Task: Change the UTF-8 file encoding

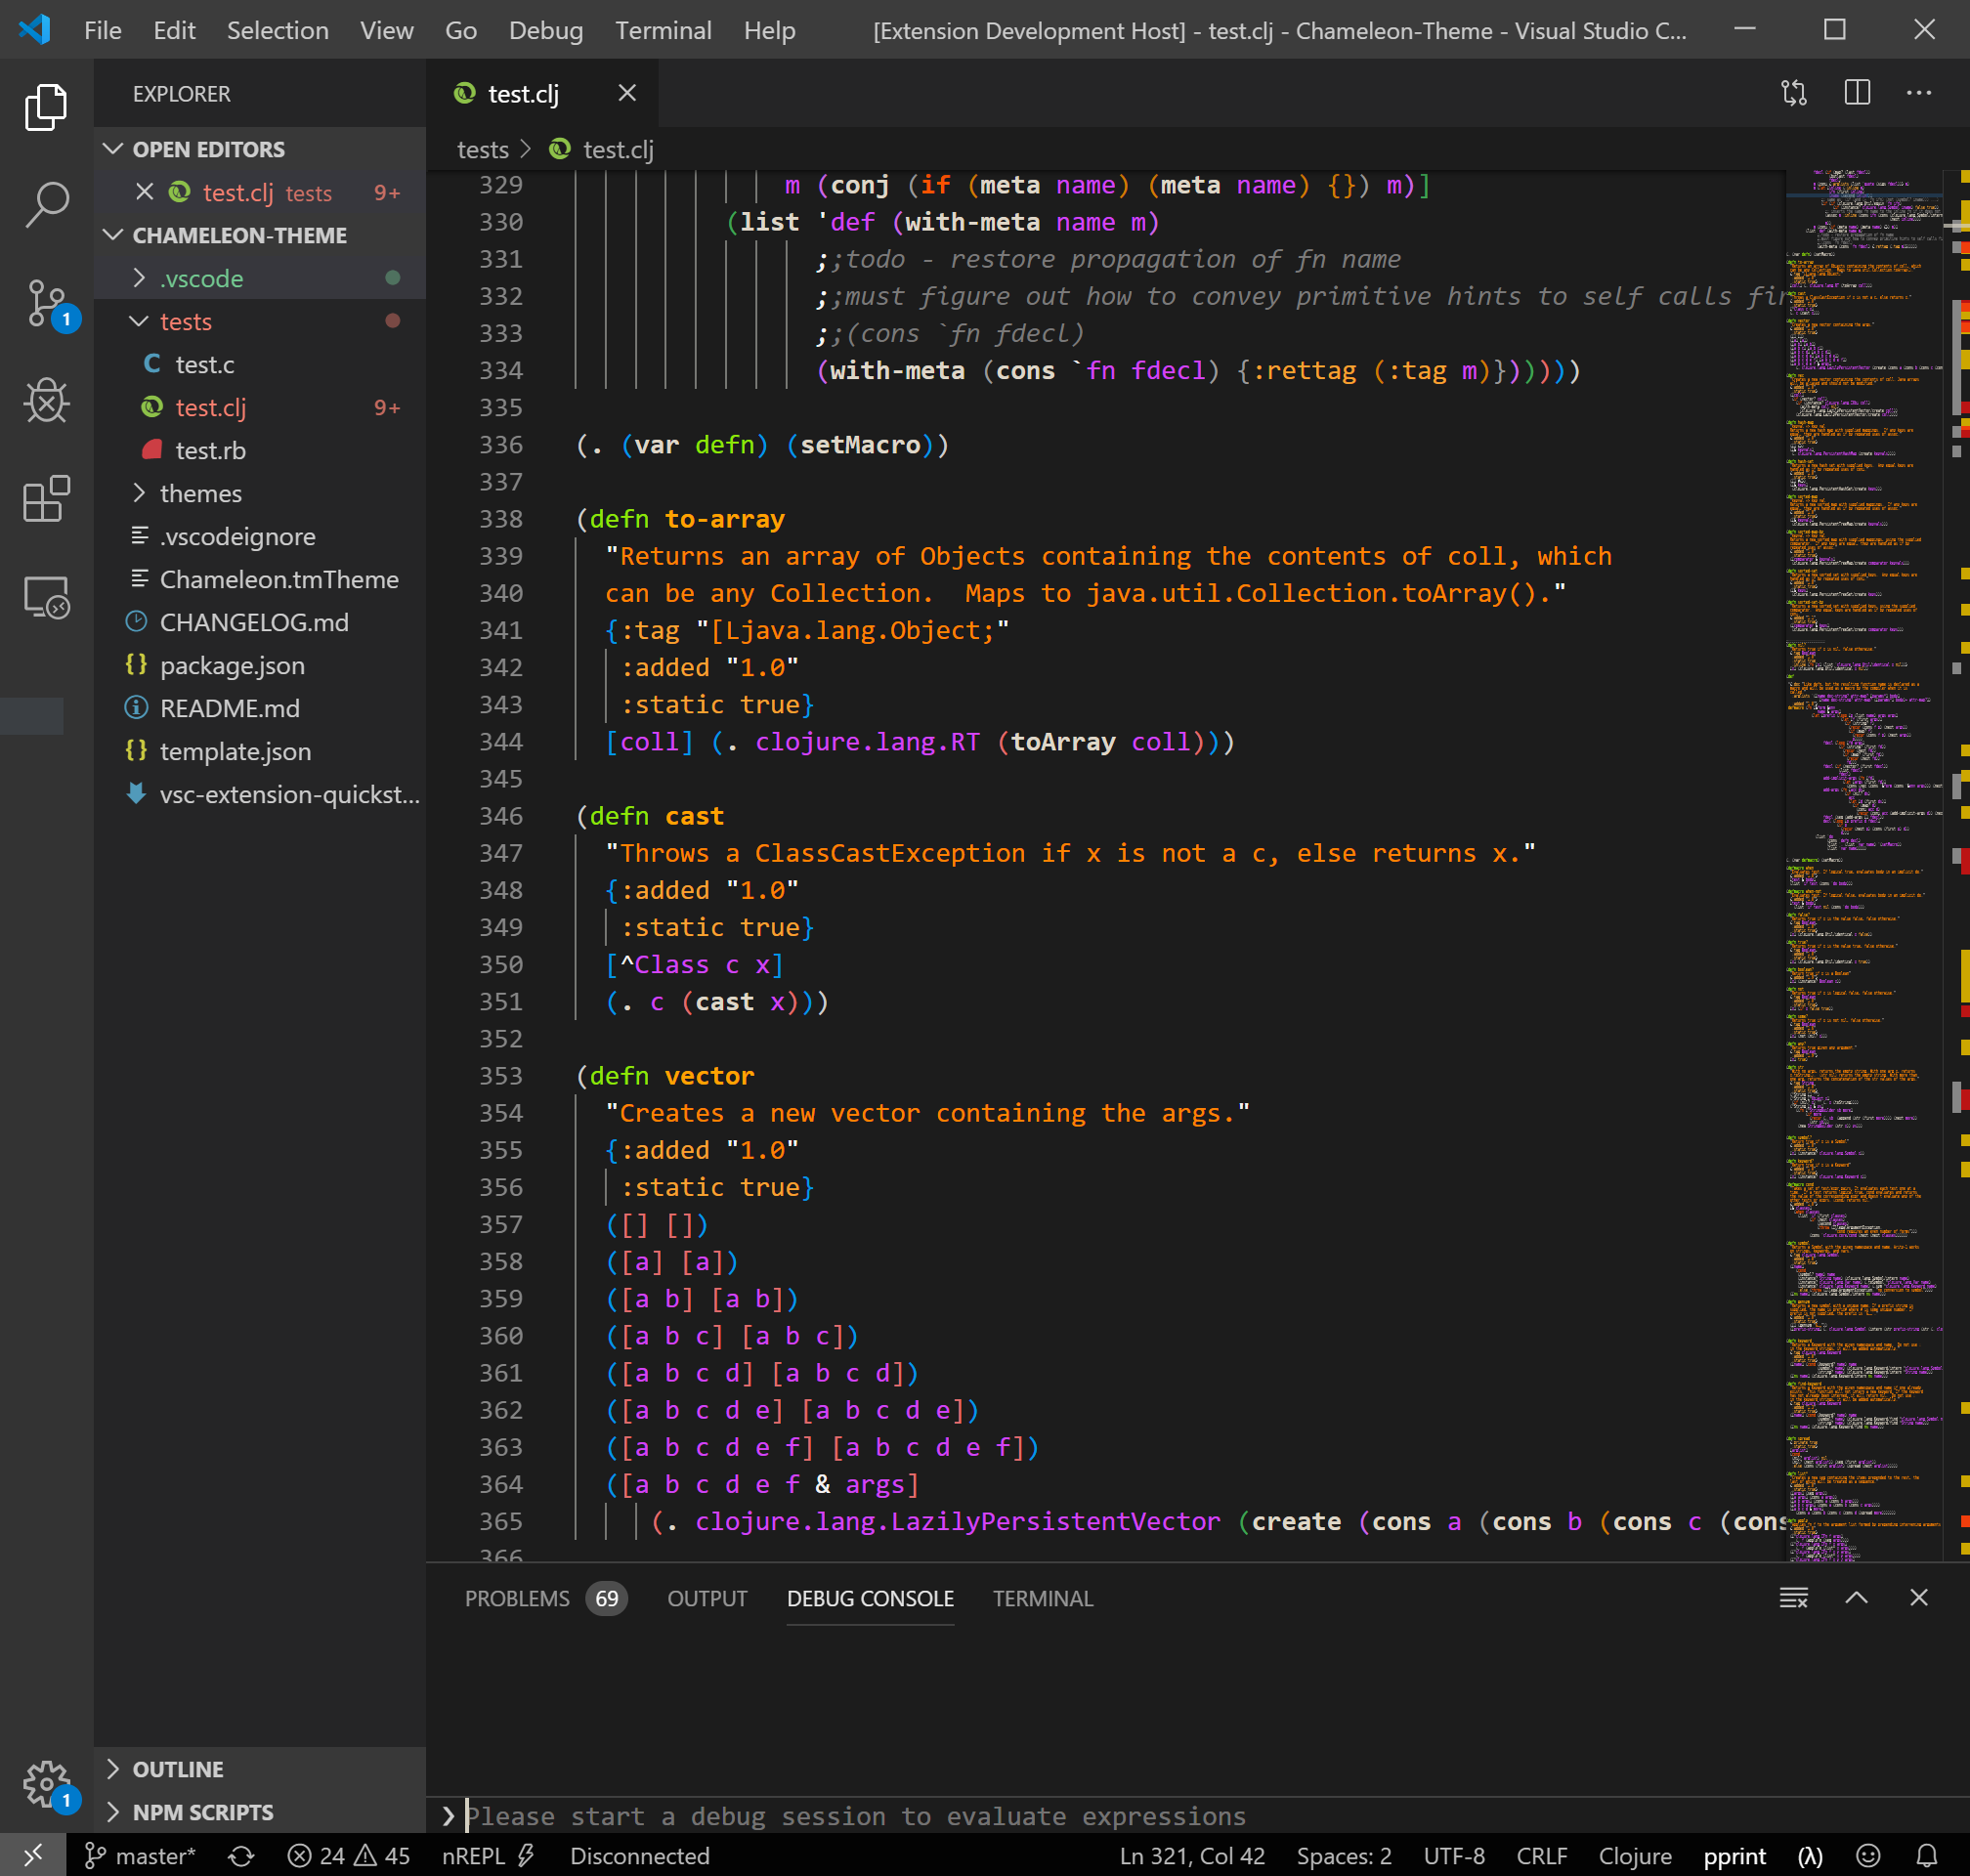Action: tap(1453, 1856)
